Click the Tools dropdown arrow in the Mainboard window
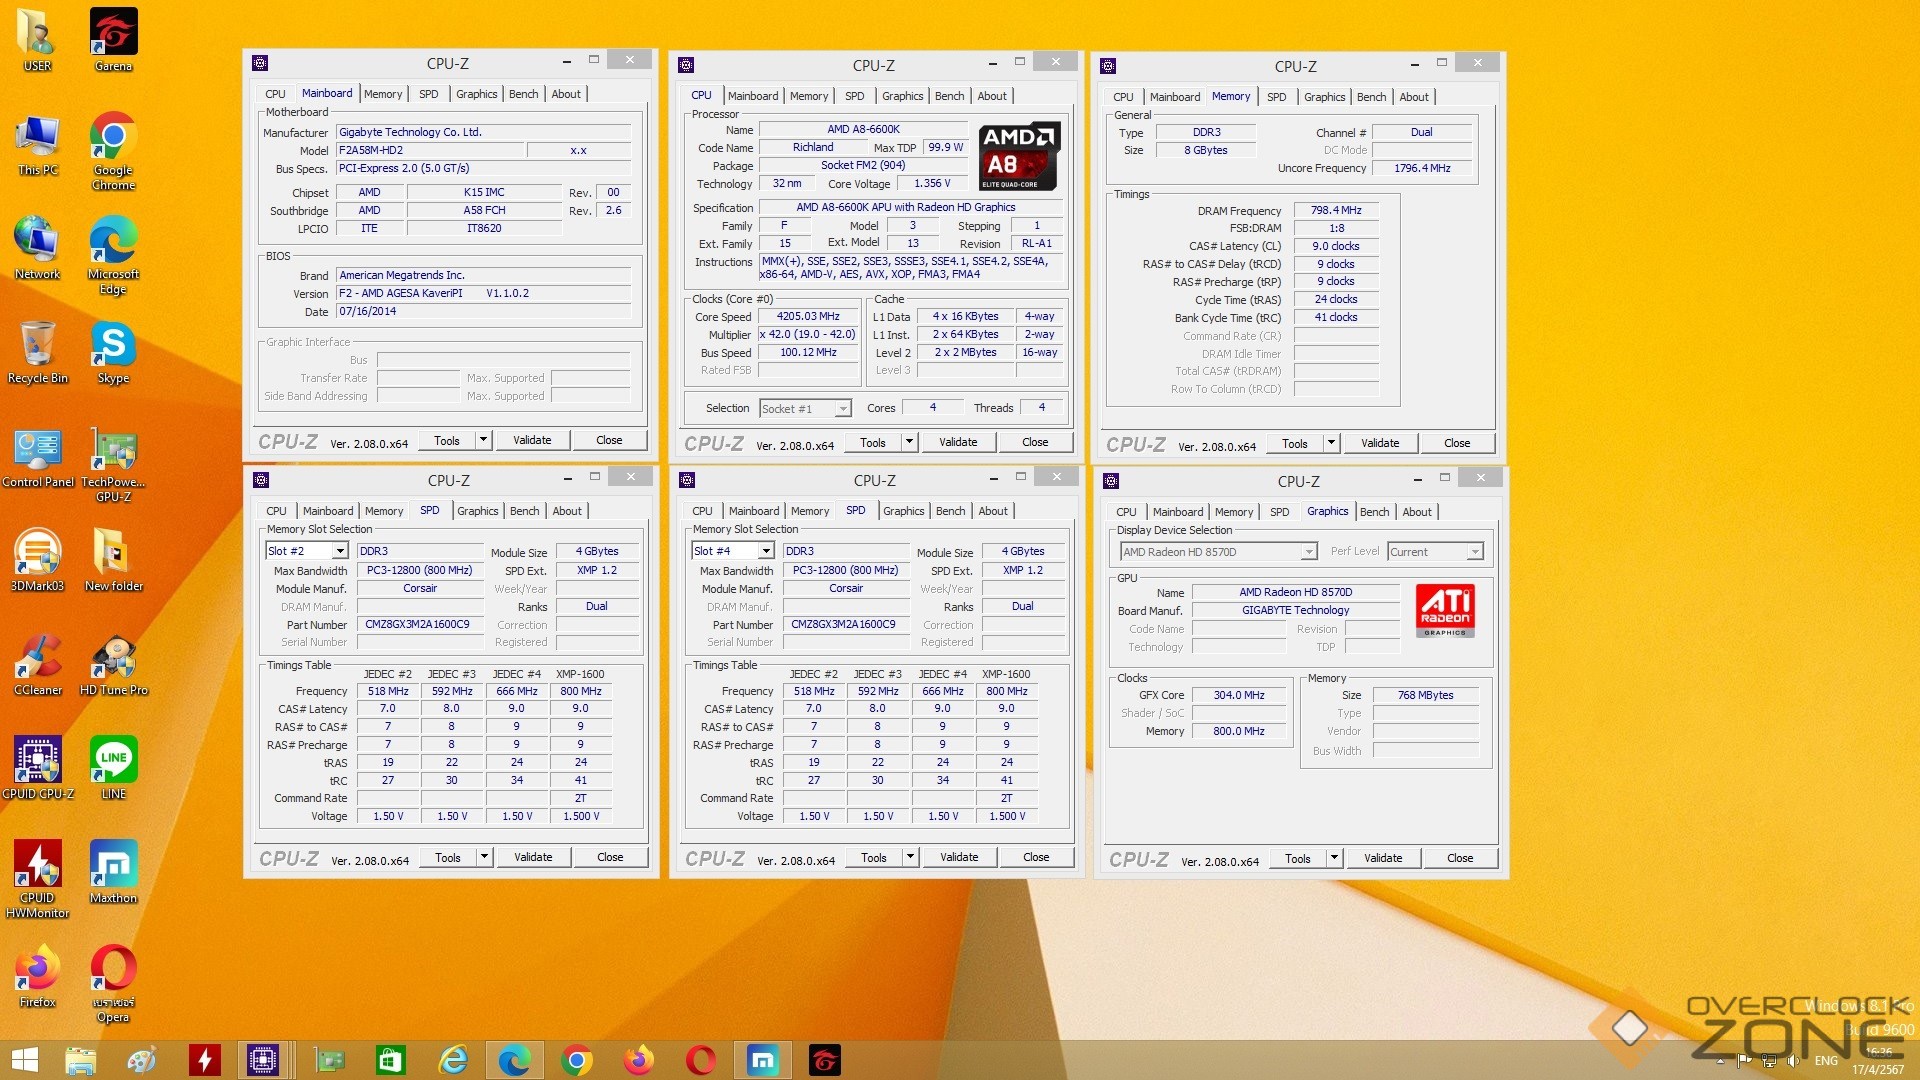Viewport: 1920px width, 1080px height. pos(483,440)
